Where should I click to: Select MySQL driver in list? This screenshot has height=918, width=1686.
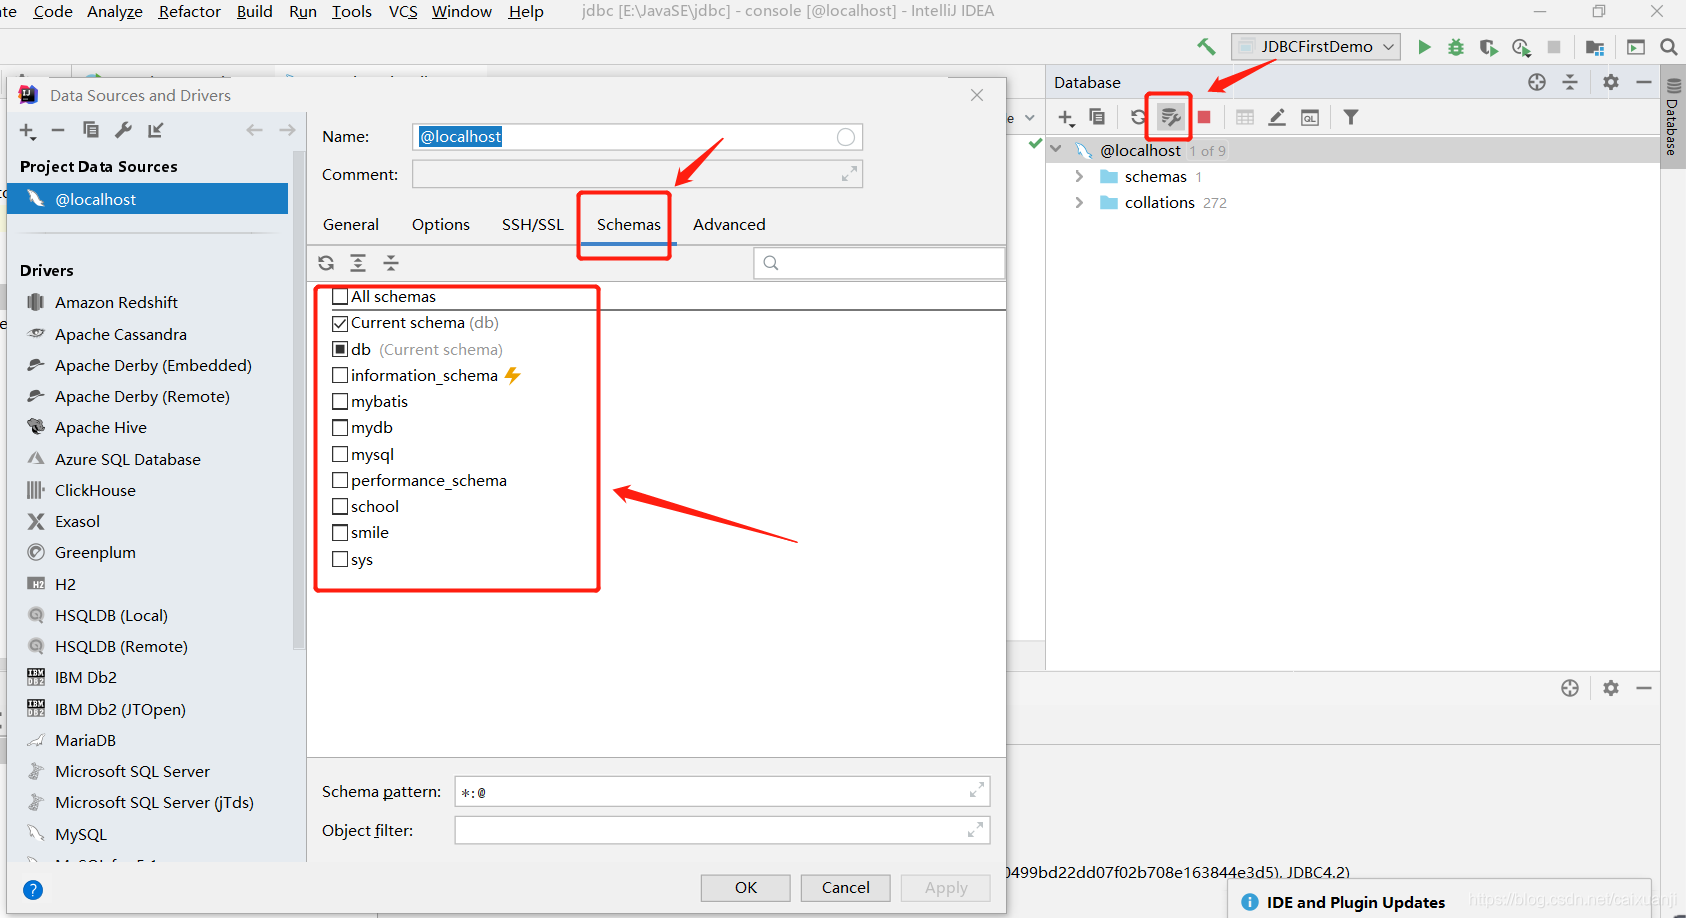[x=80, y=834]
